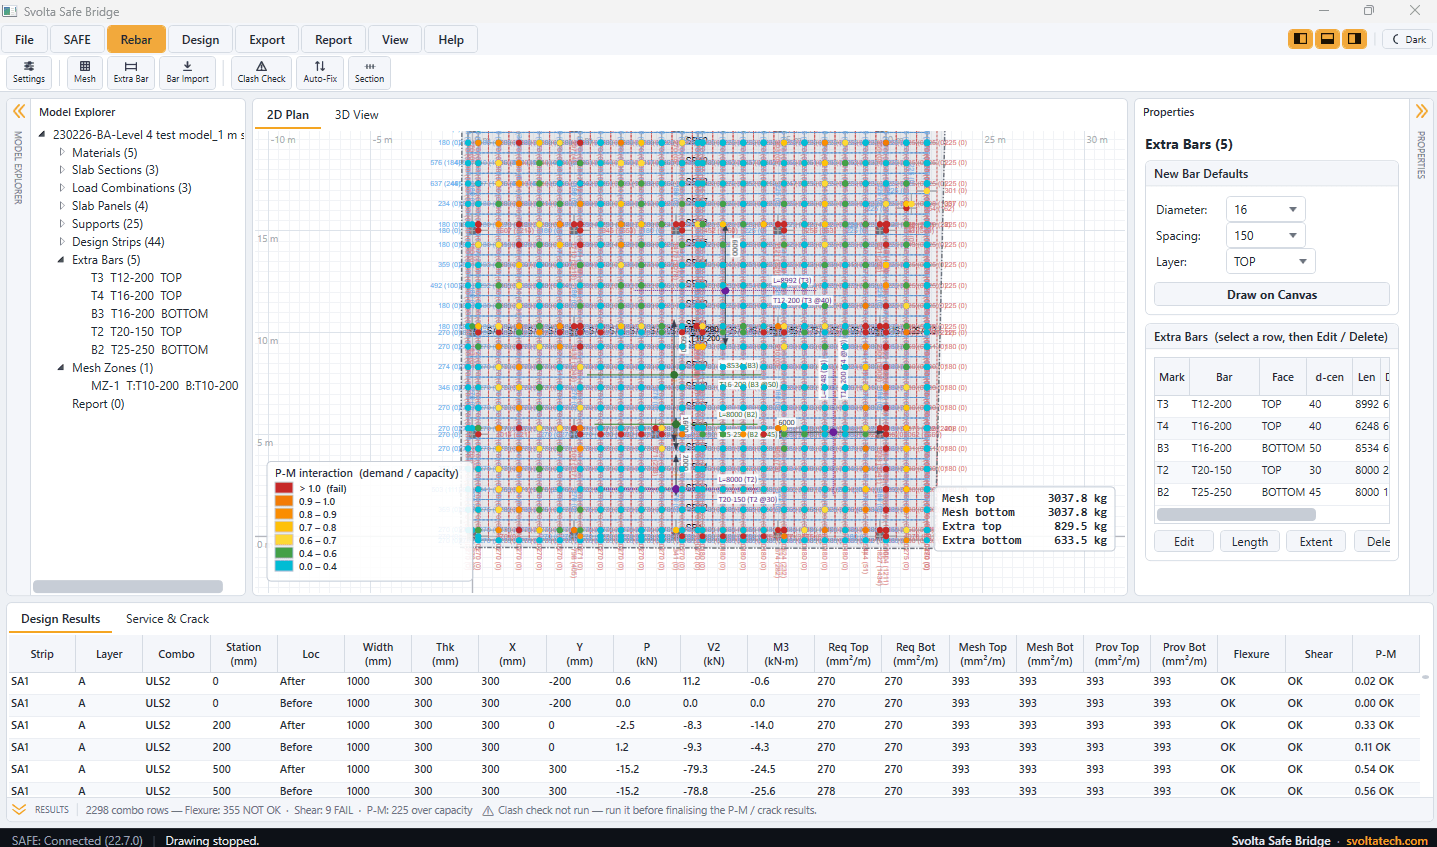Expand the Slab Panels (4) node

coord(62,206)
